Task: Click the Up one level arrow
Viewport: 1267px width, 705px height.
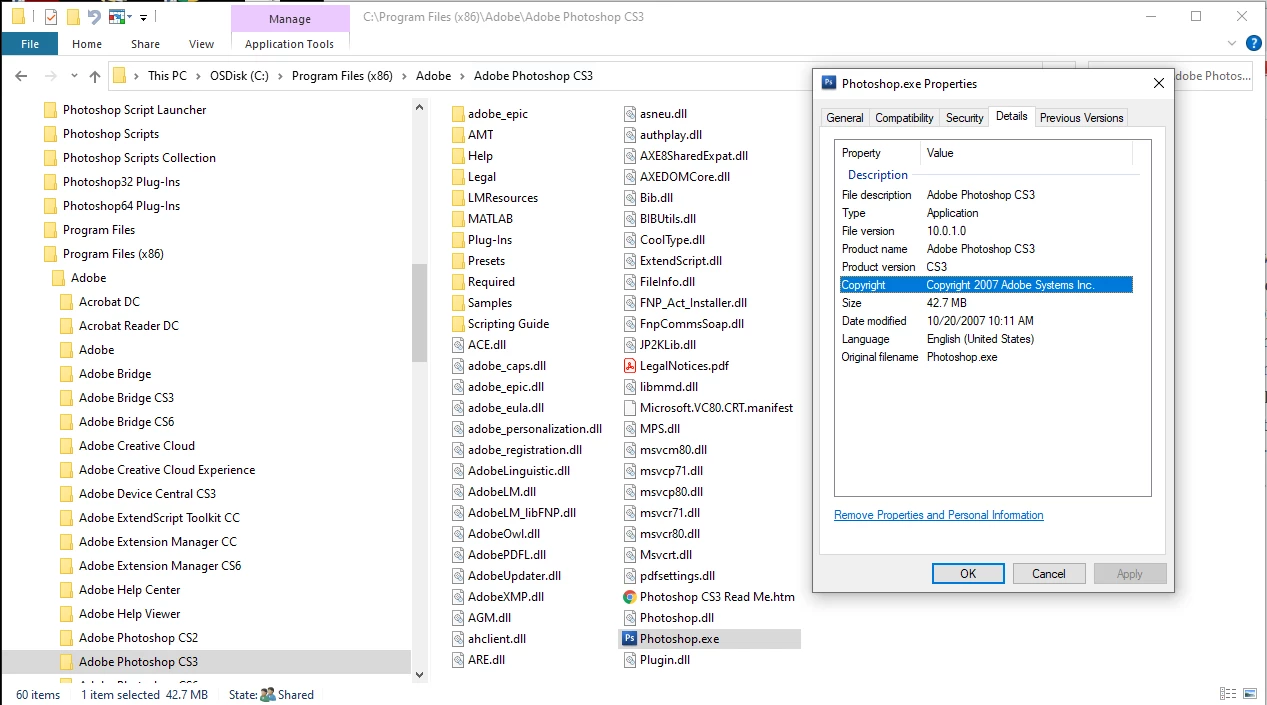Action: 95,76
